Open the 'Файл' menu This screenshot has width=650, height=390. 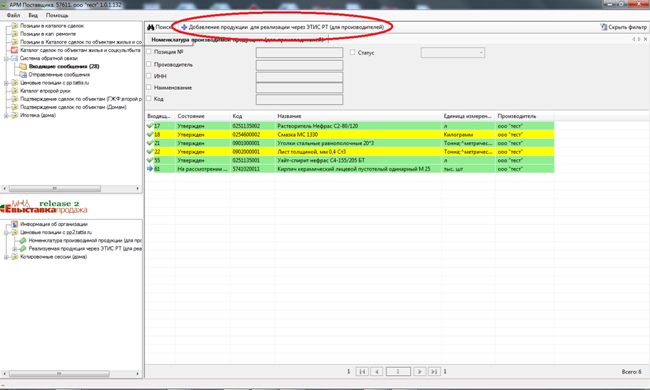tap(13, 15)
